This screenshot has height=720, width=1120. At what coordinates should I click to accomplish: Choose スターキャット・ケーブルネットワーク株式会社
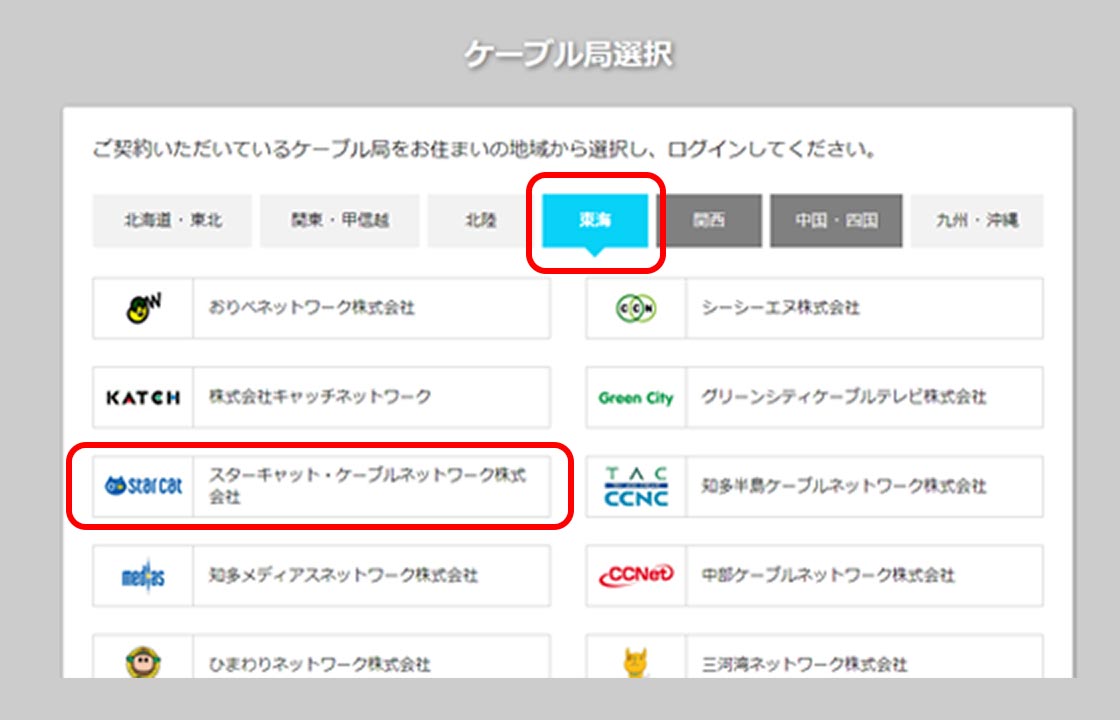pos(321,486)
